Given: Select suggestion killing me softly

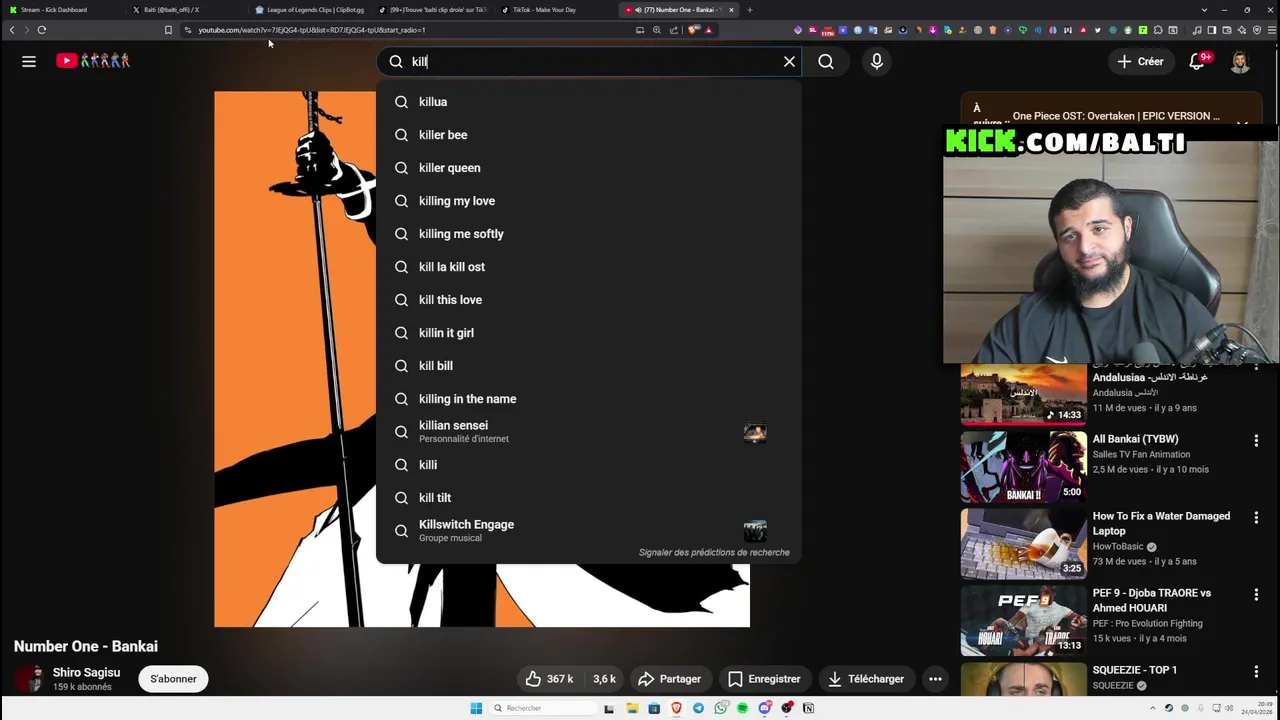Looking at the screenshot, I should 589,234.
